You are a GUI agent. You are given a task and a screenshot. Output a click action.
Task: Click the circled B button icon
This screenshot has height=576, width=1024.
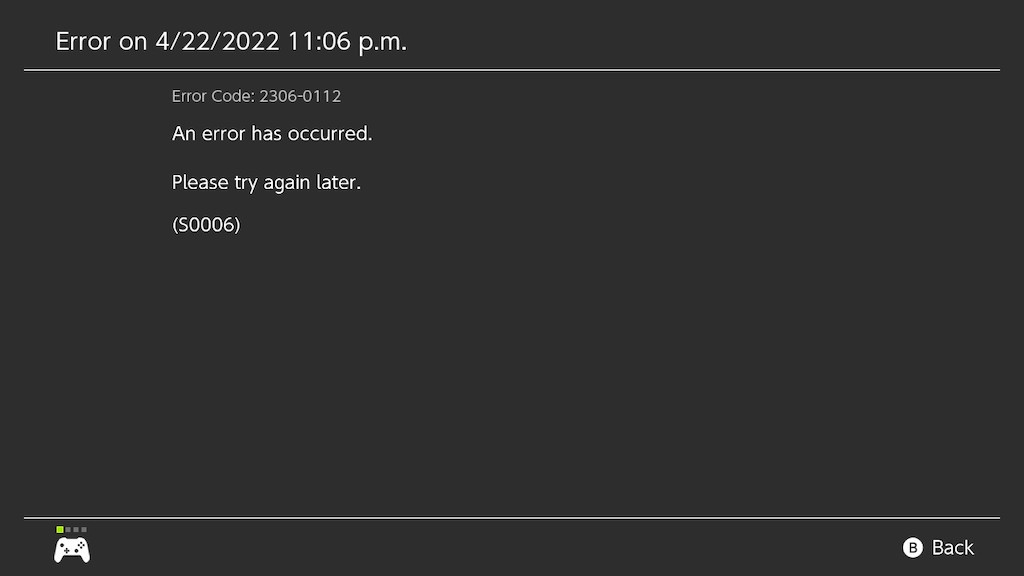(912, 547)
